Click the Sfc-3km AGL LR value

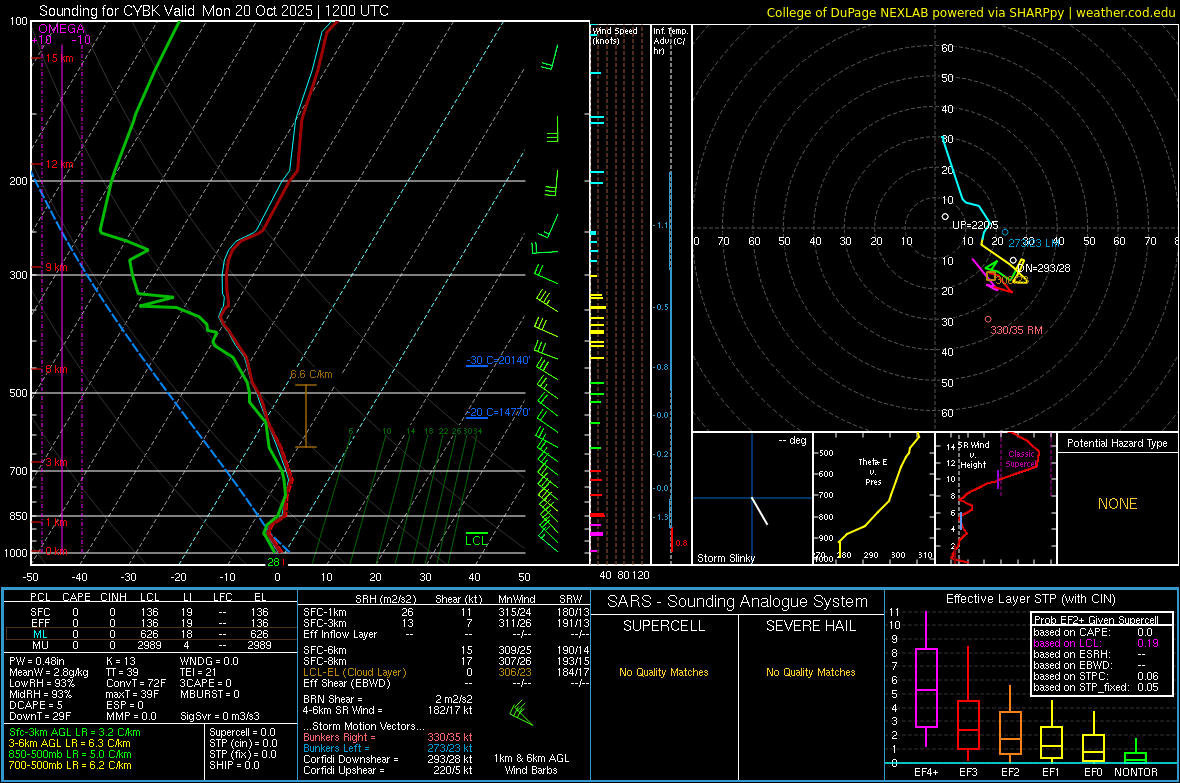click(75, 732)
